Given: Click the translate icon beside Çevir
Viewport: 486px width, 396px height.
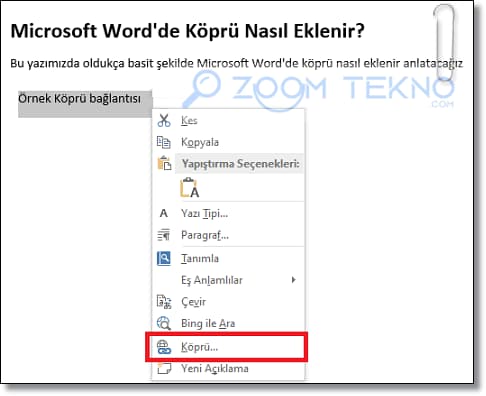Looking at the screenshot, I should coord(164,302).
